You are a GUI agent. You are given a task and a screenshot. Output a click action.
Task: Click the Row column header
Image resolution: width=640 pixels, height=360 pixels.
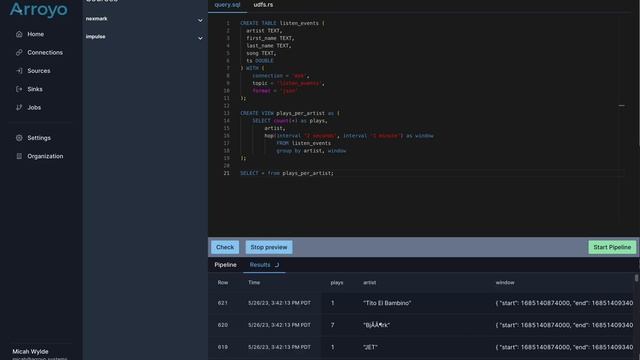tap(223, 282)
